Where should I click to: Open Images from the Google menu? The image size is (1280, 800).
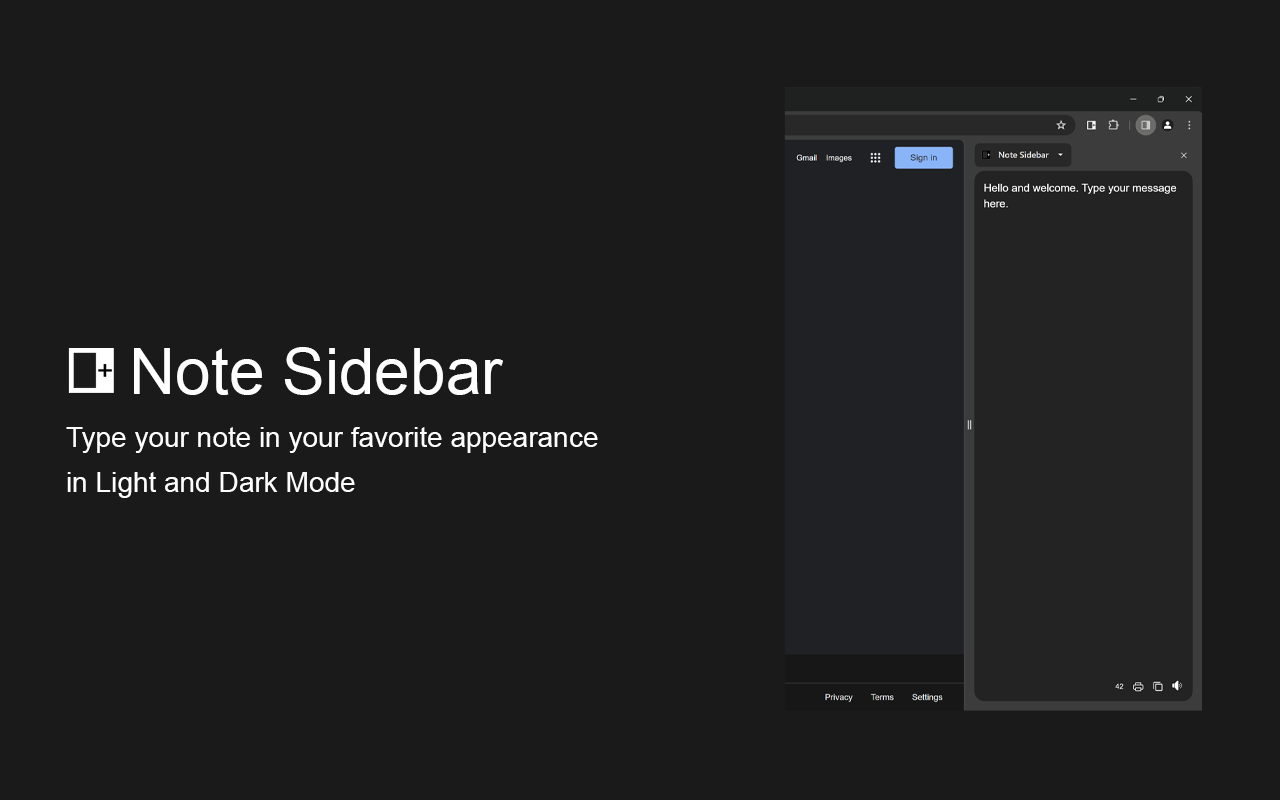[838, 157]
